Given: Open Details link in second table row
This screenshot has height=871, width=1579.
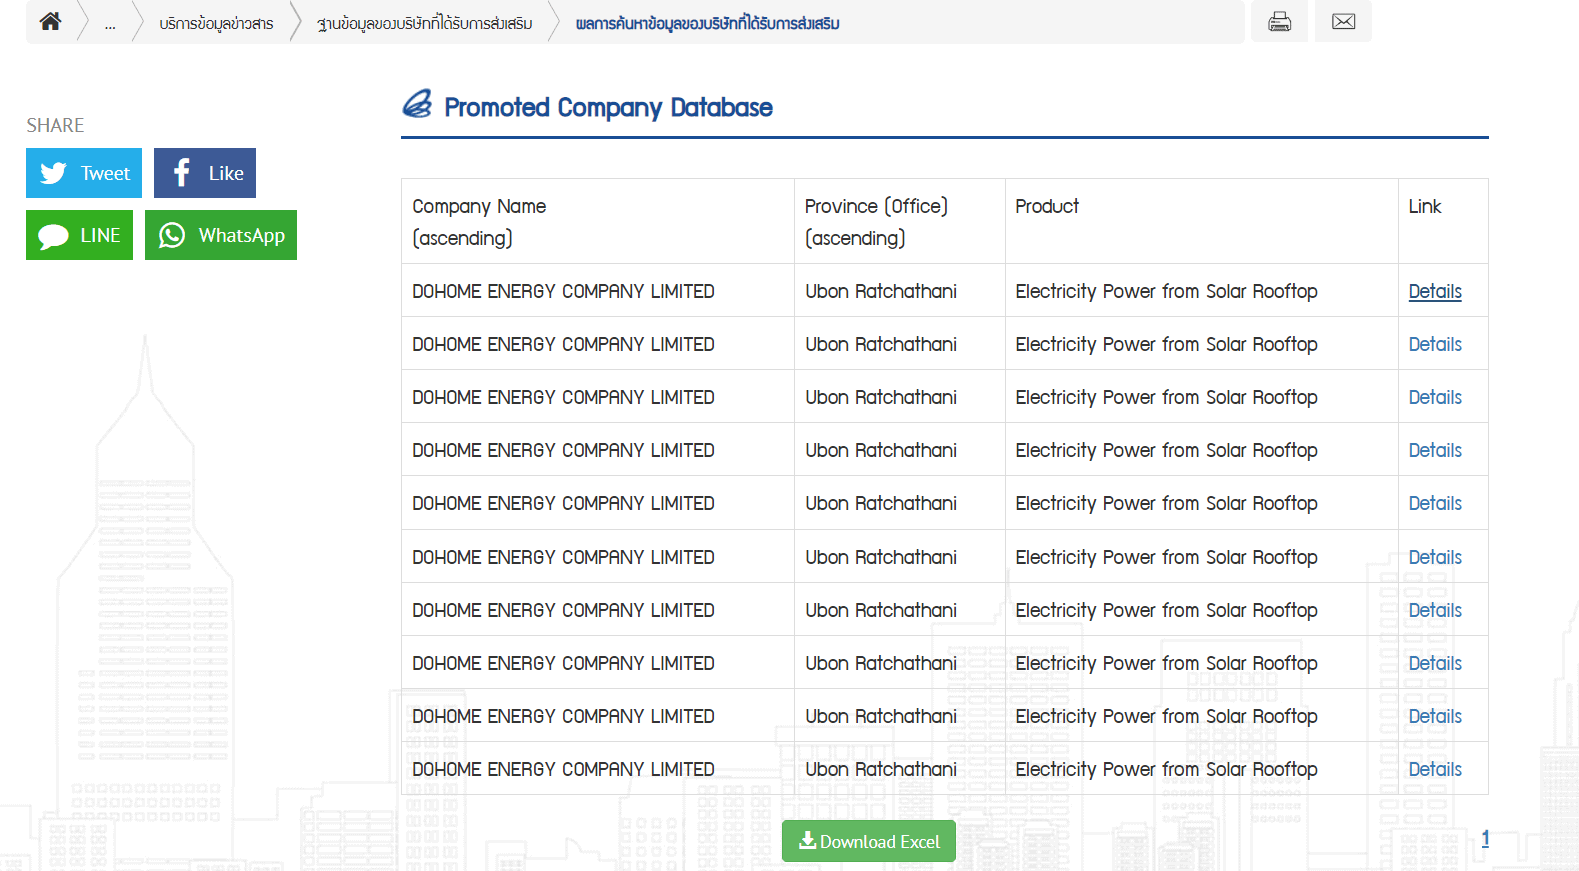Looking at the screenshot, I should pyautogui.click(x=1434, y=344).
